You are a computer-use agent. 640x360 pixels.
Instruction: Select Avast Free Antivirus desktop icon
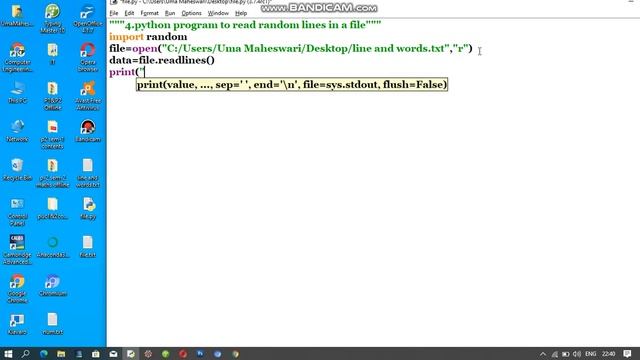click(88, 96)
